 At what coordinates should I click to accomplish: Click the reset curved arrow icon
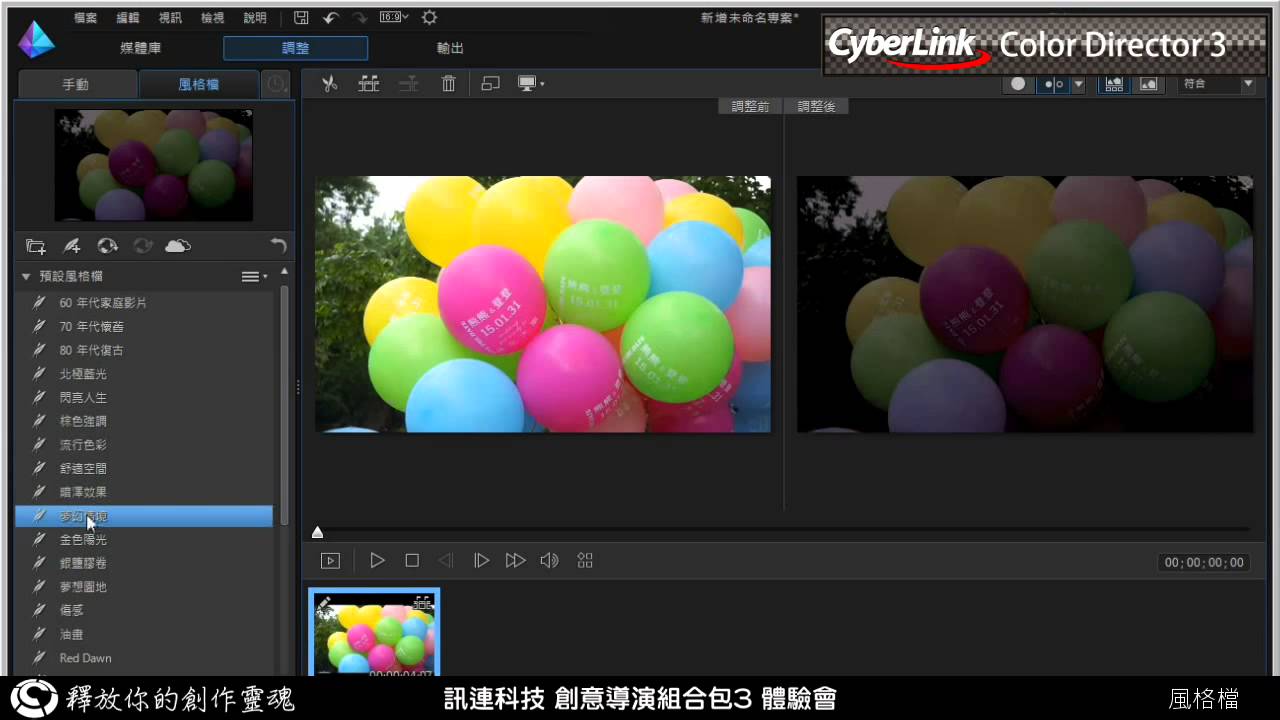click(278, 246)
